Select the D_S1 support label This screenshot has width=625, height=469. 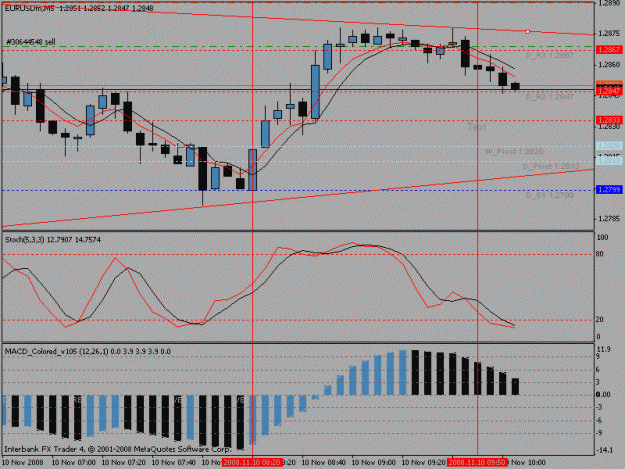(x=549, y=196)
